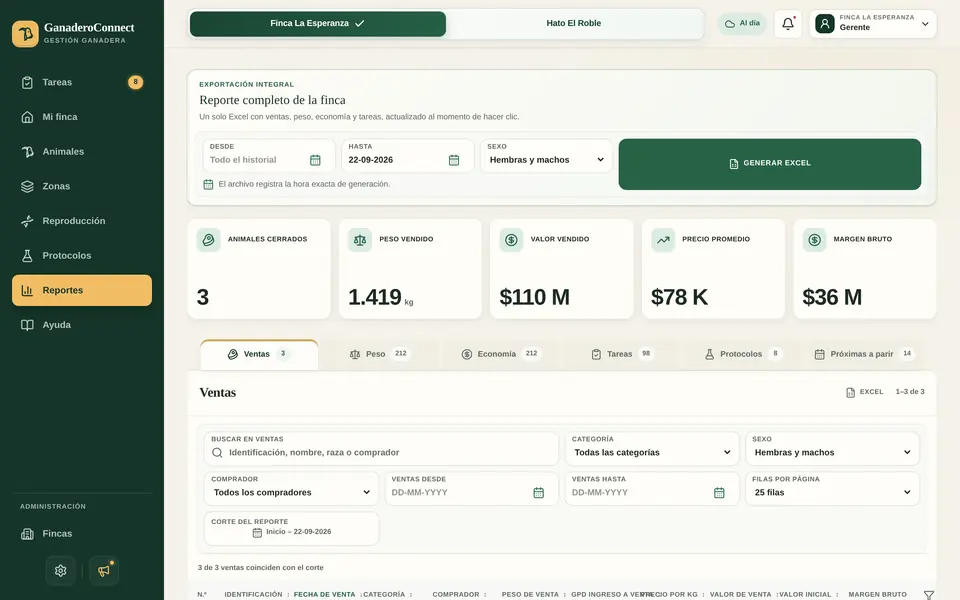Go to Reproducción in sidebar
This screenshot has height=600, width=960.
pos(82,221)
